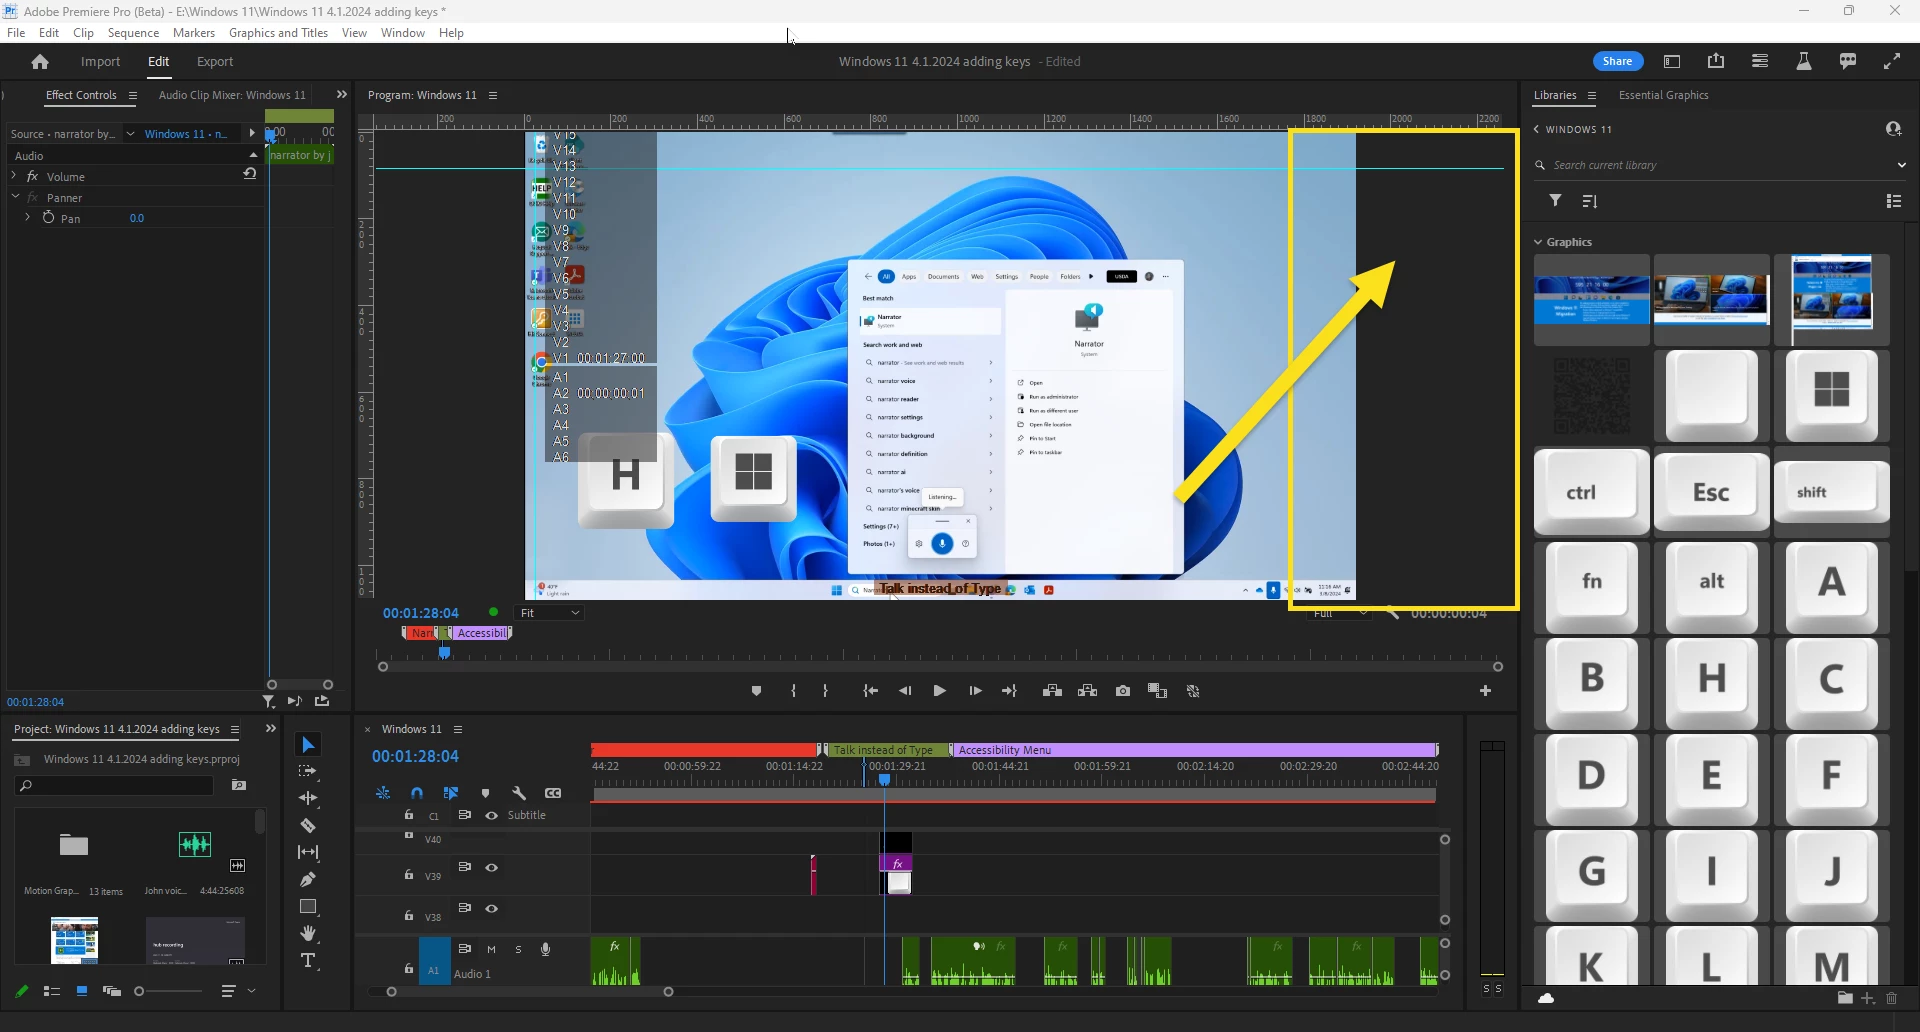Click the Mark In button

pyautogui.click(x=793, y=691)
